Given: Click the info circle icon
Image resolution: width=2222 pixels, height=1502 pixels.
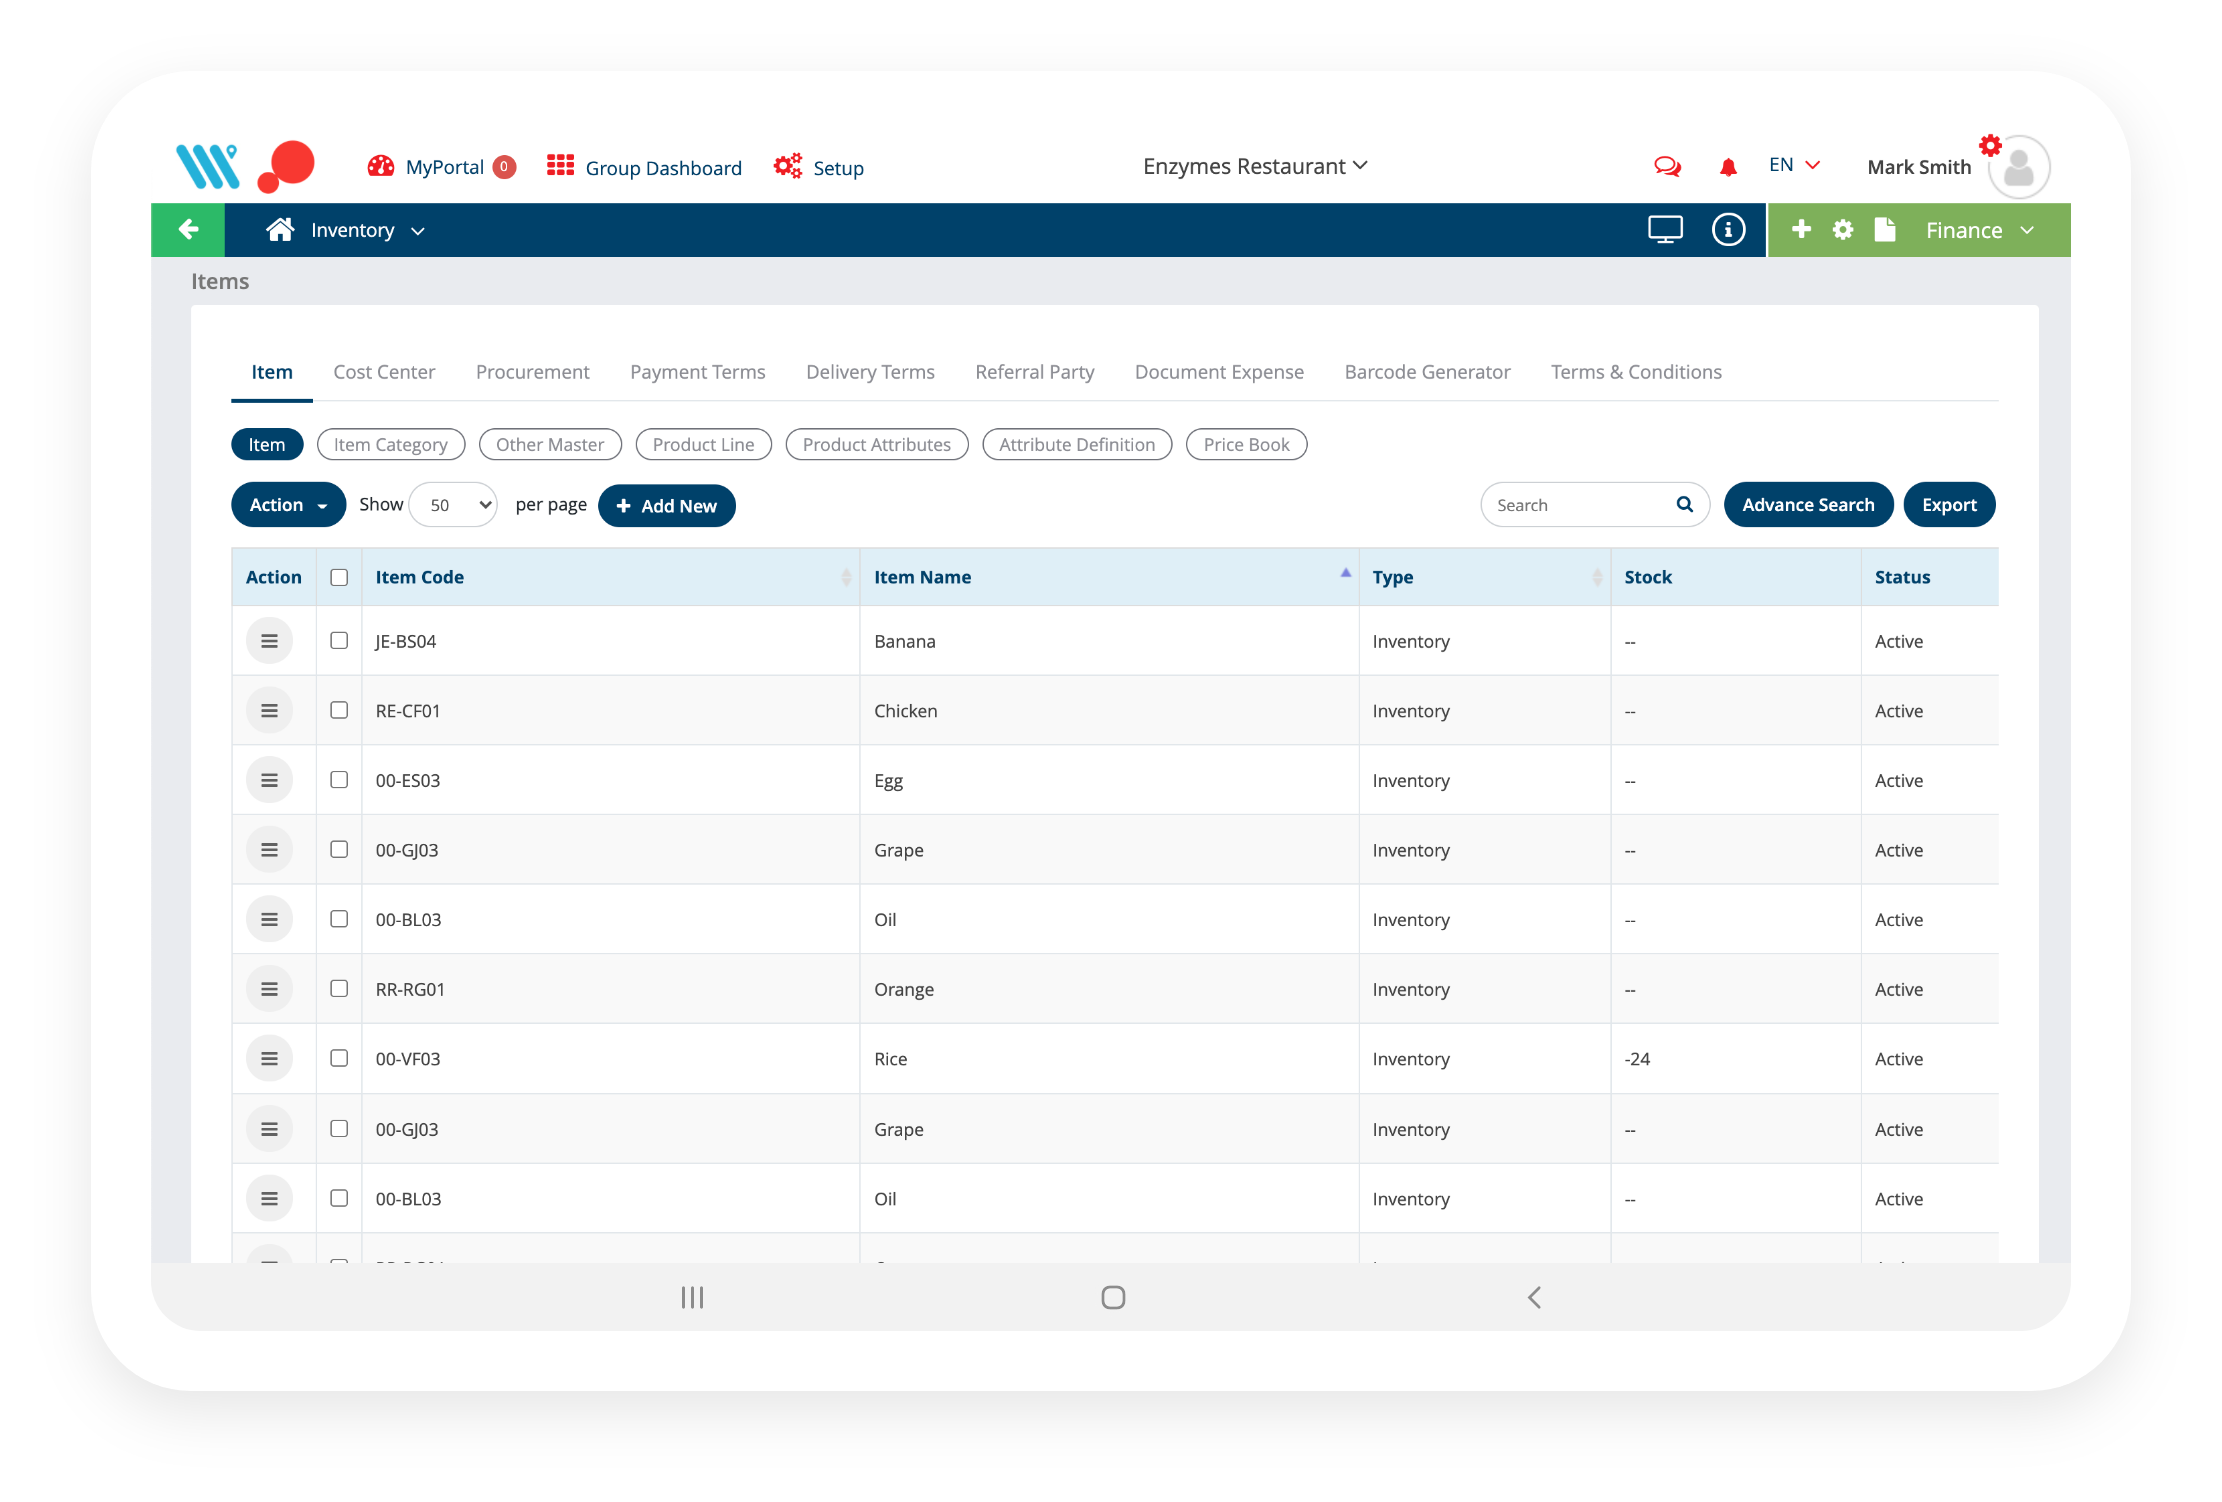Looking at the screenshot, I should (1728, 230).
